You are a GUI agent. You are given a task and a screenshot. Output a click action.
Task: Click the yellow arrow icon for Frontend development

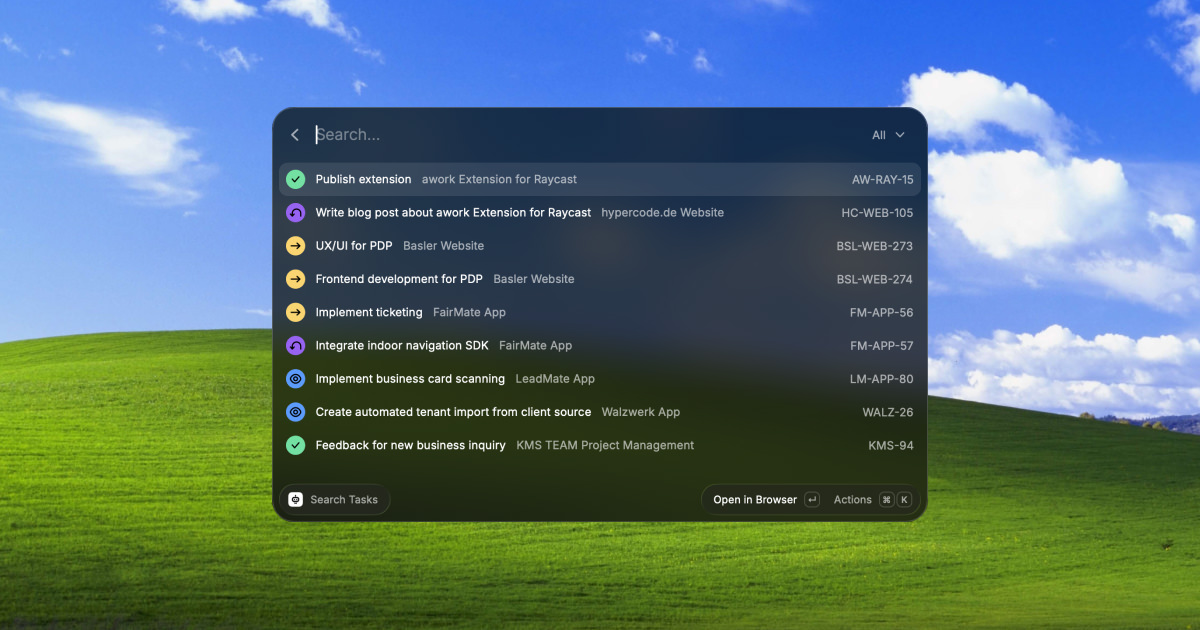295,279
